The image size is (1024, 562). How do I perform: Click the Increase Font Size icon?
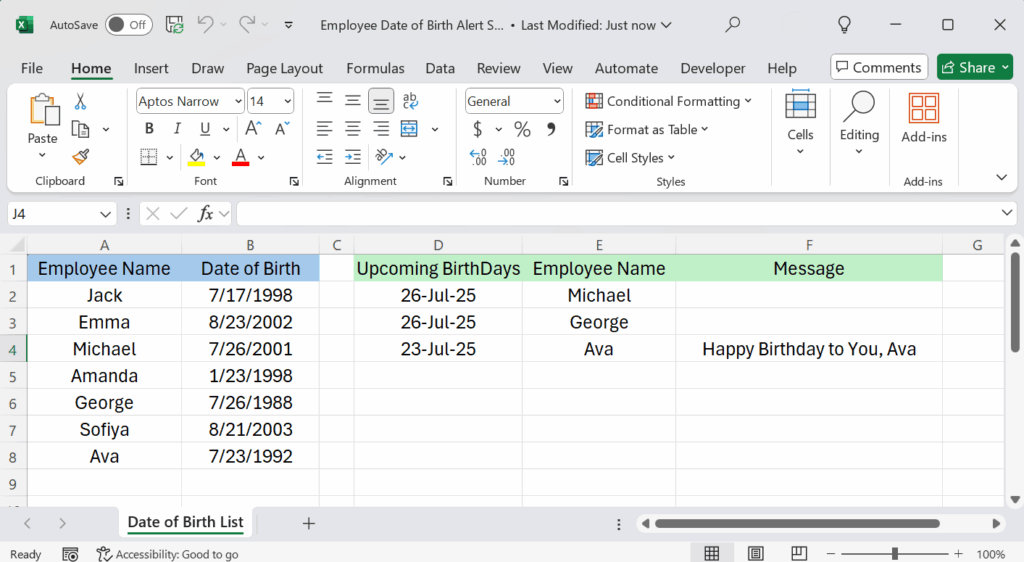[x=254, y=129]
